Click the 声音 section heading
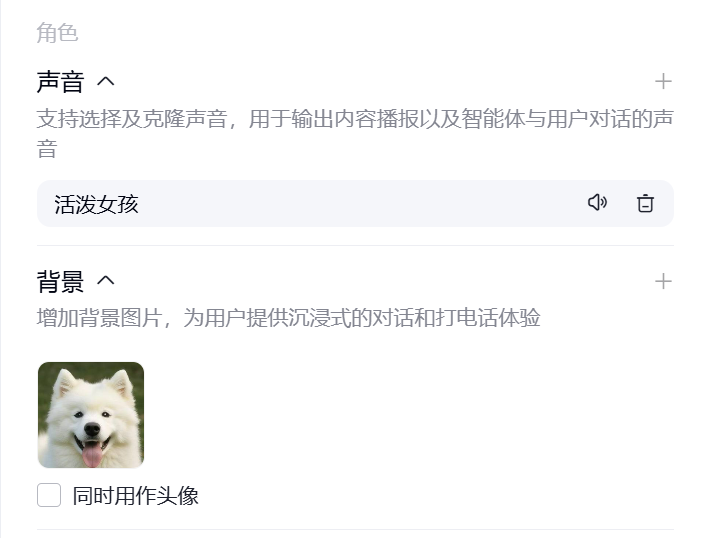The height and width of the screenshot is (538, 704). (60, 81)
